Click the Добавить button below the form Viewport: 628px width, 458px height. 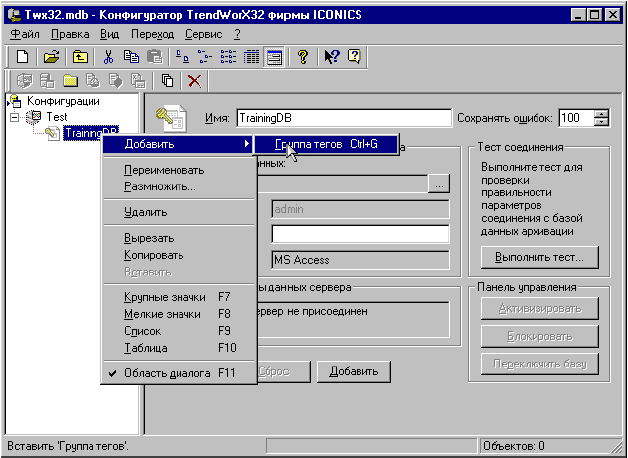pyautogui.click(x=354, y=372)
